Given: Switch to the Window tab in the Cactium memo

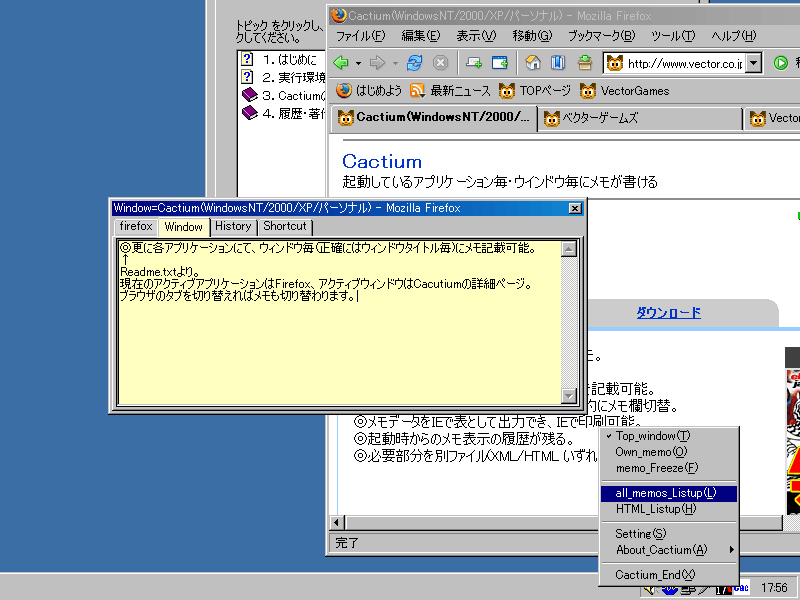Looking at the screenshot, I should 184,227.
